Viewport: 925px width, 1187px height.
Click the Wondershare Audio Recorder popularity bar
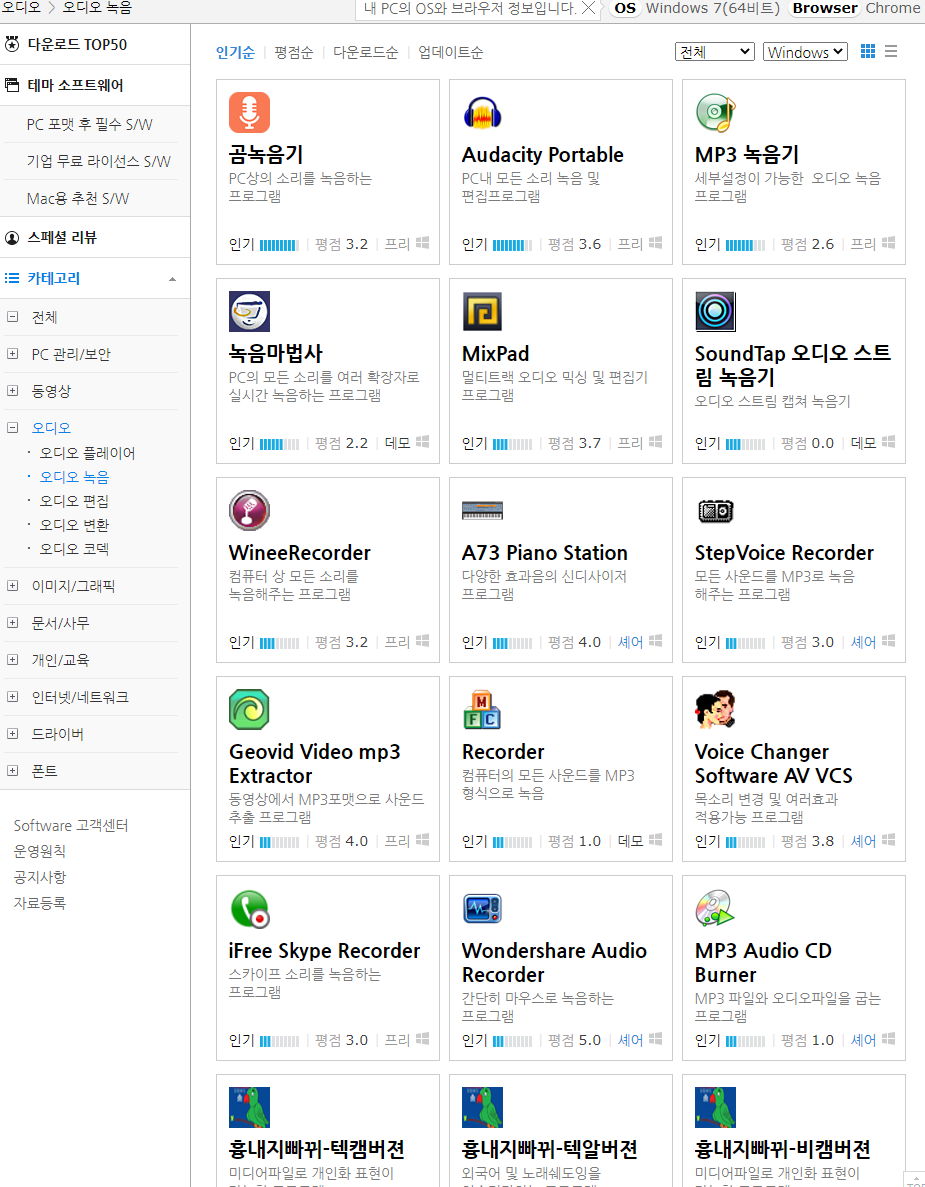click(x=512, y=1041)
